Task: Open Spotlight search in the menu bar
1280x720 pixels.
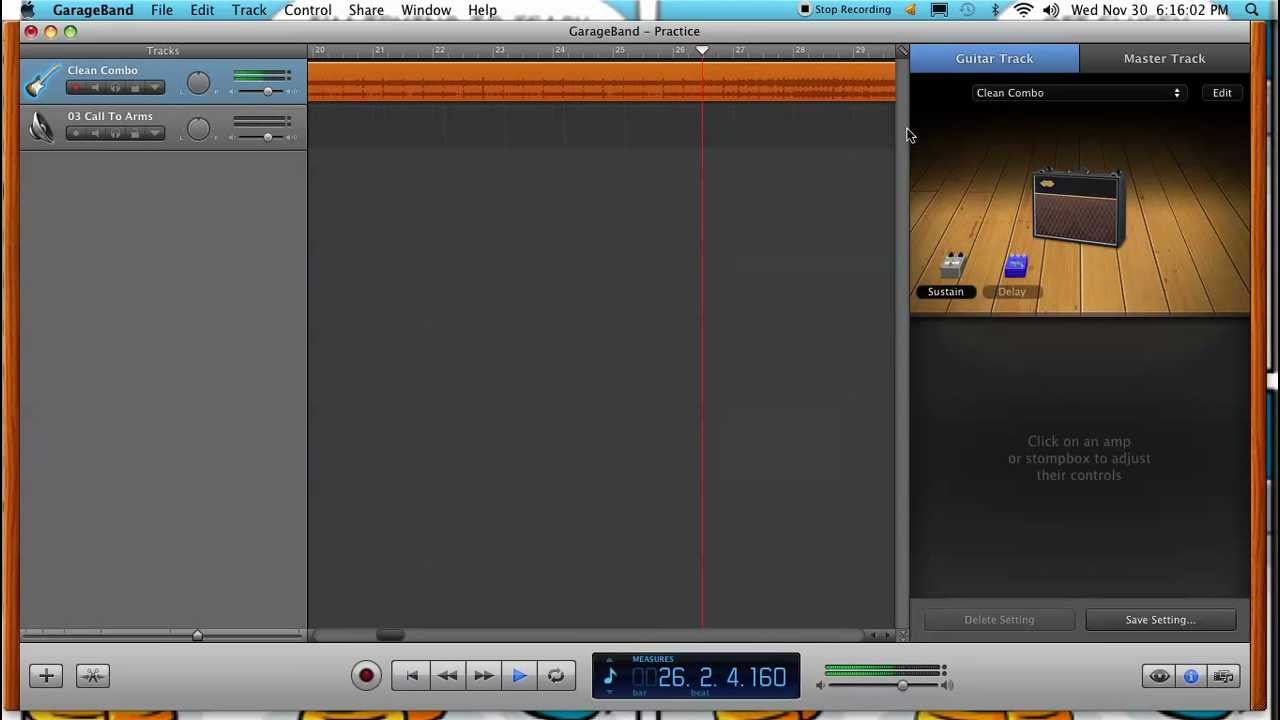Action: tap(1252, 10)
